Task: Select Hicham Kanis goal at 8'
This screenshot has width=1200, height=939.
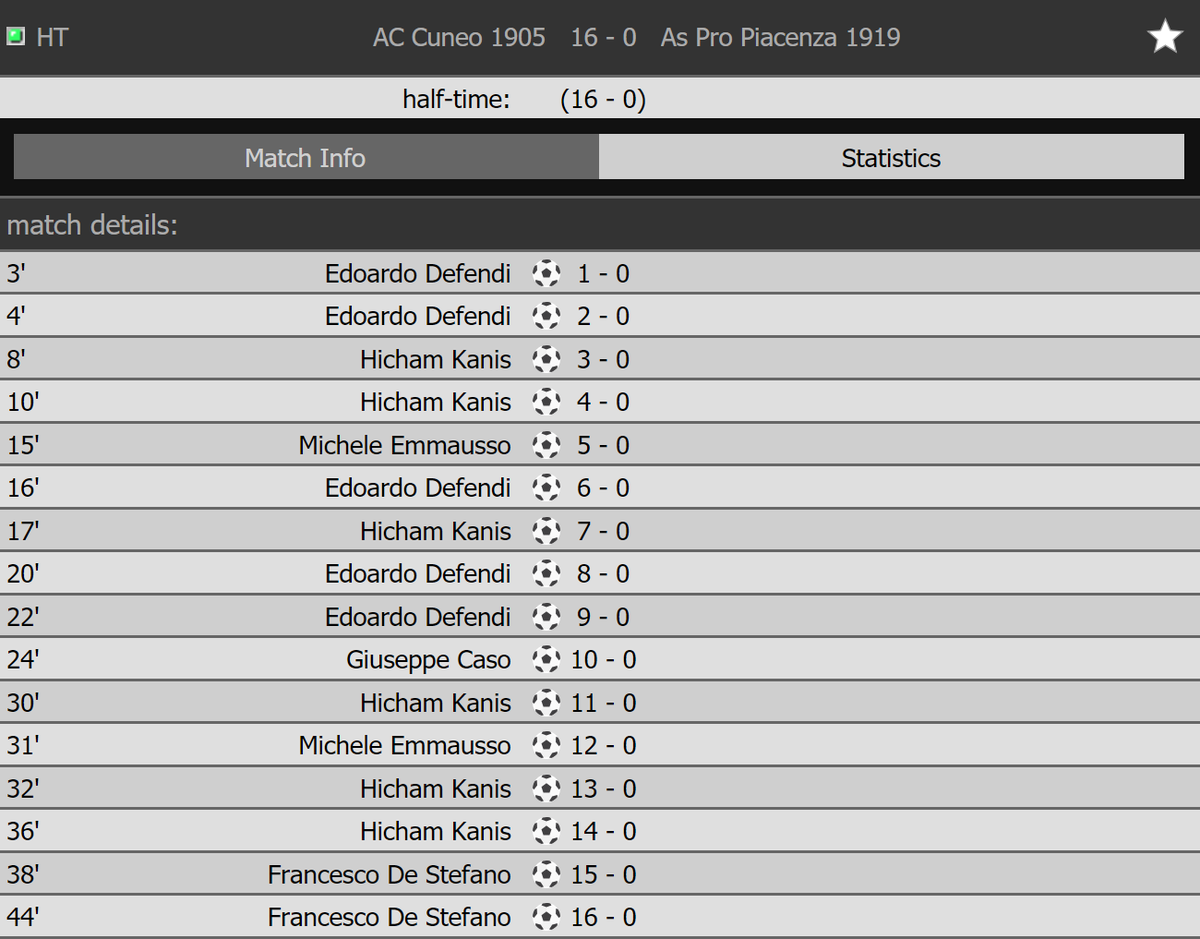Action: pos(435,359)
